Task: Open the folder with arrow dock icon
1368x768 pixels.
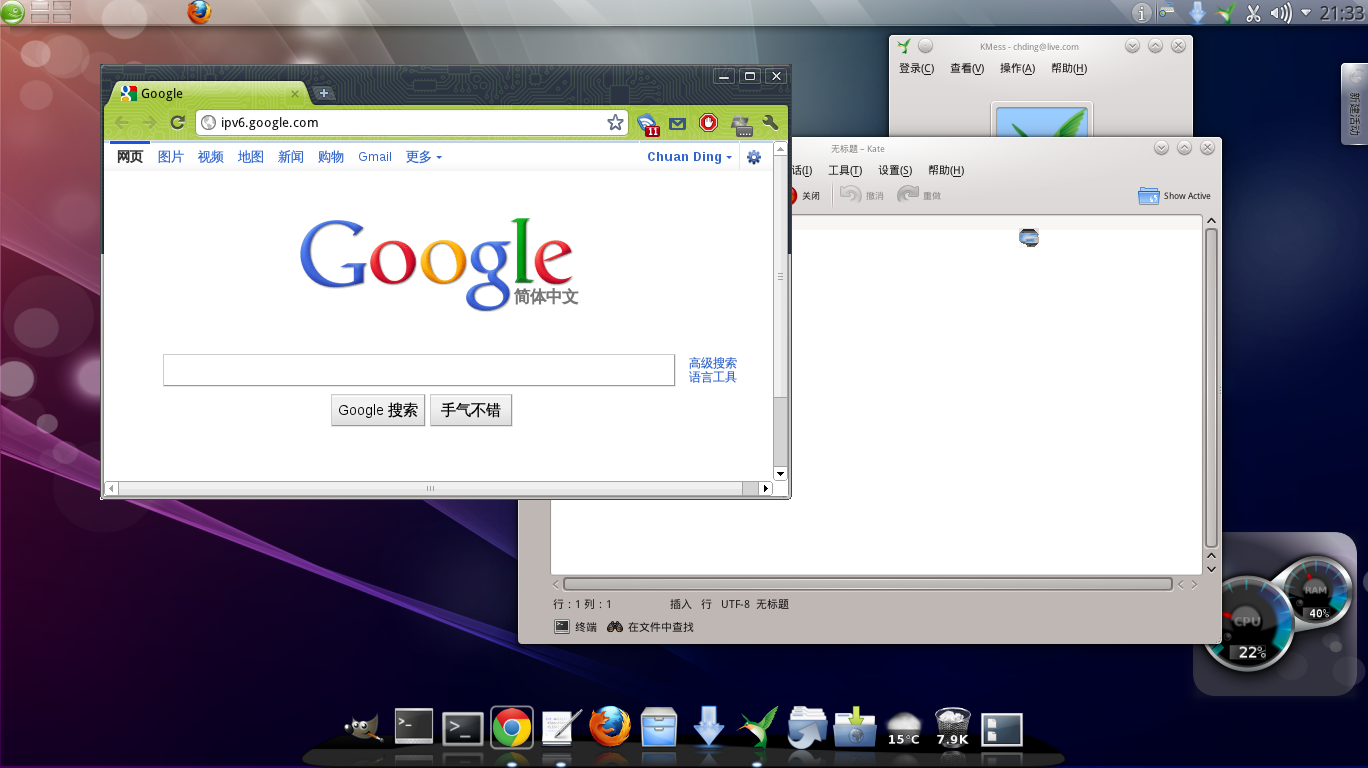Action: [806, 727]
